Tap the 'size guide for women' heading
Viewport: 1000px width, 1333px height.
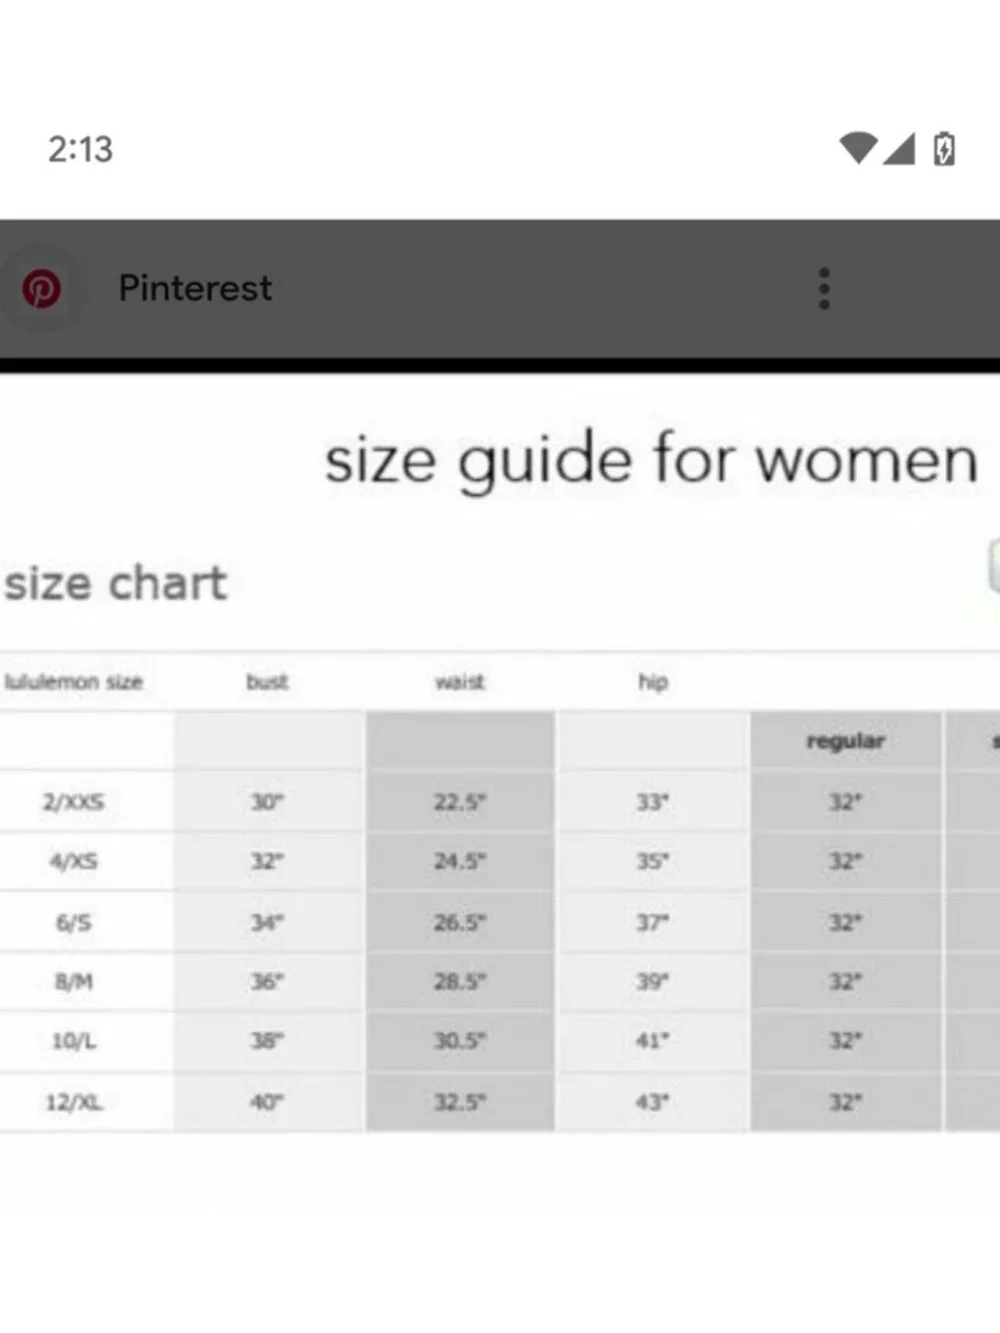[651, 461]
